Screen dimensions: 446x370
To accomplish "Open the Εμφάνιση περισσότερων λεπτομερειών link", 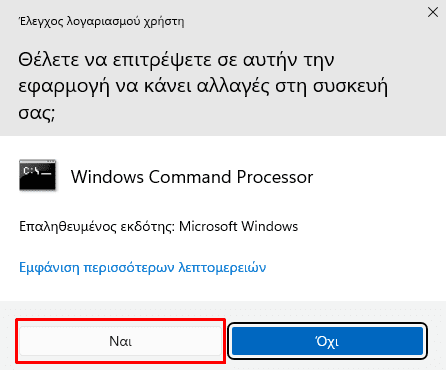I will (x=142, y=267).
